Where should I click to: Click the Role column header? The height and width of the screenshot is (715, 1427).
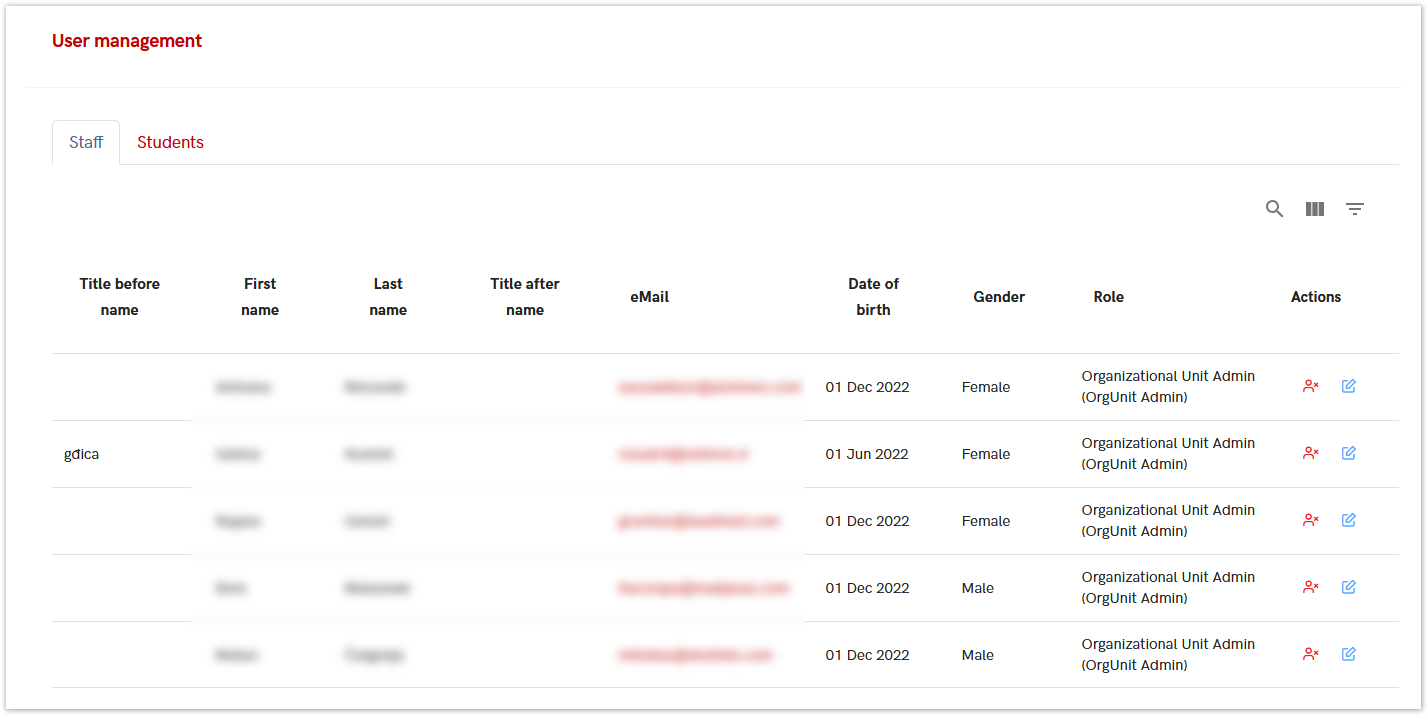tap(1108, 297)
